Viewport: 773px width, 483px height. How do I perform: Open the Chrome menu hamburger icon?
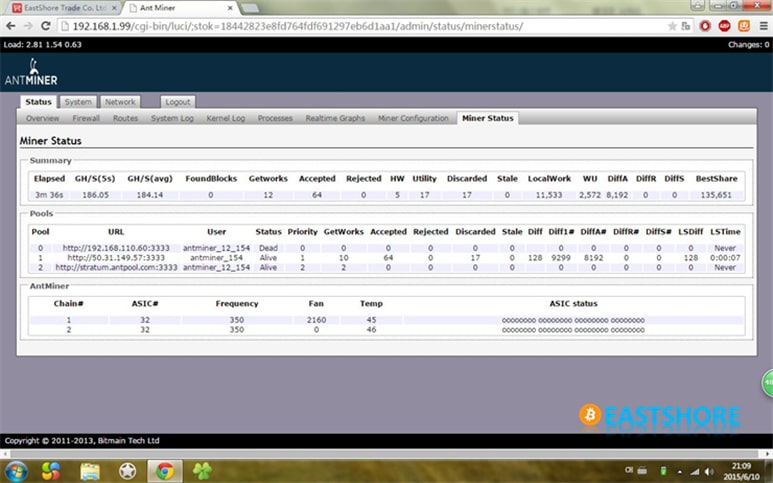(763, 26)
